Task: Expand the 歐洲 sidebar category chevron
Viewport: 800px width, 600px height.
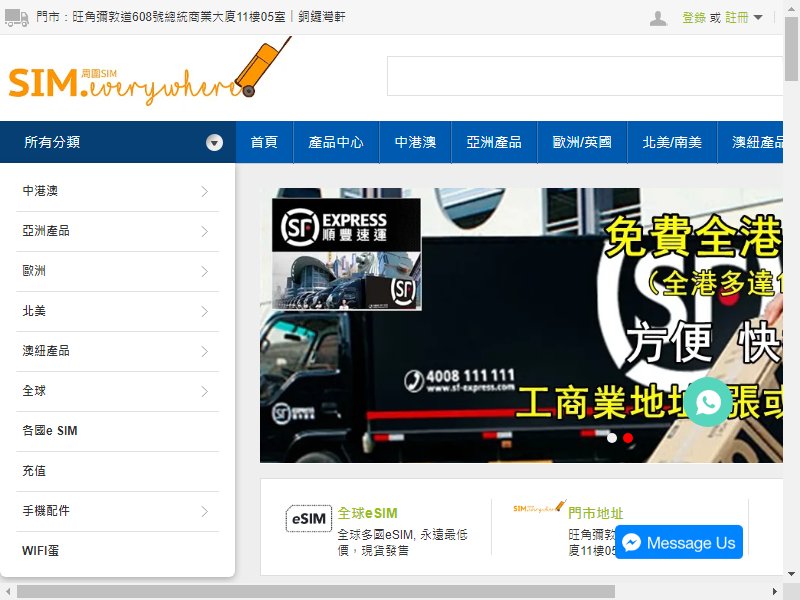Action: tap(205, 271)
